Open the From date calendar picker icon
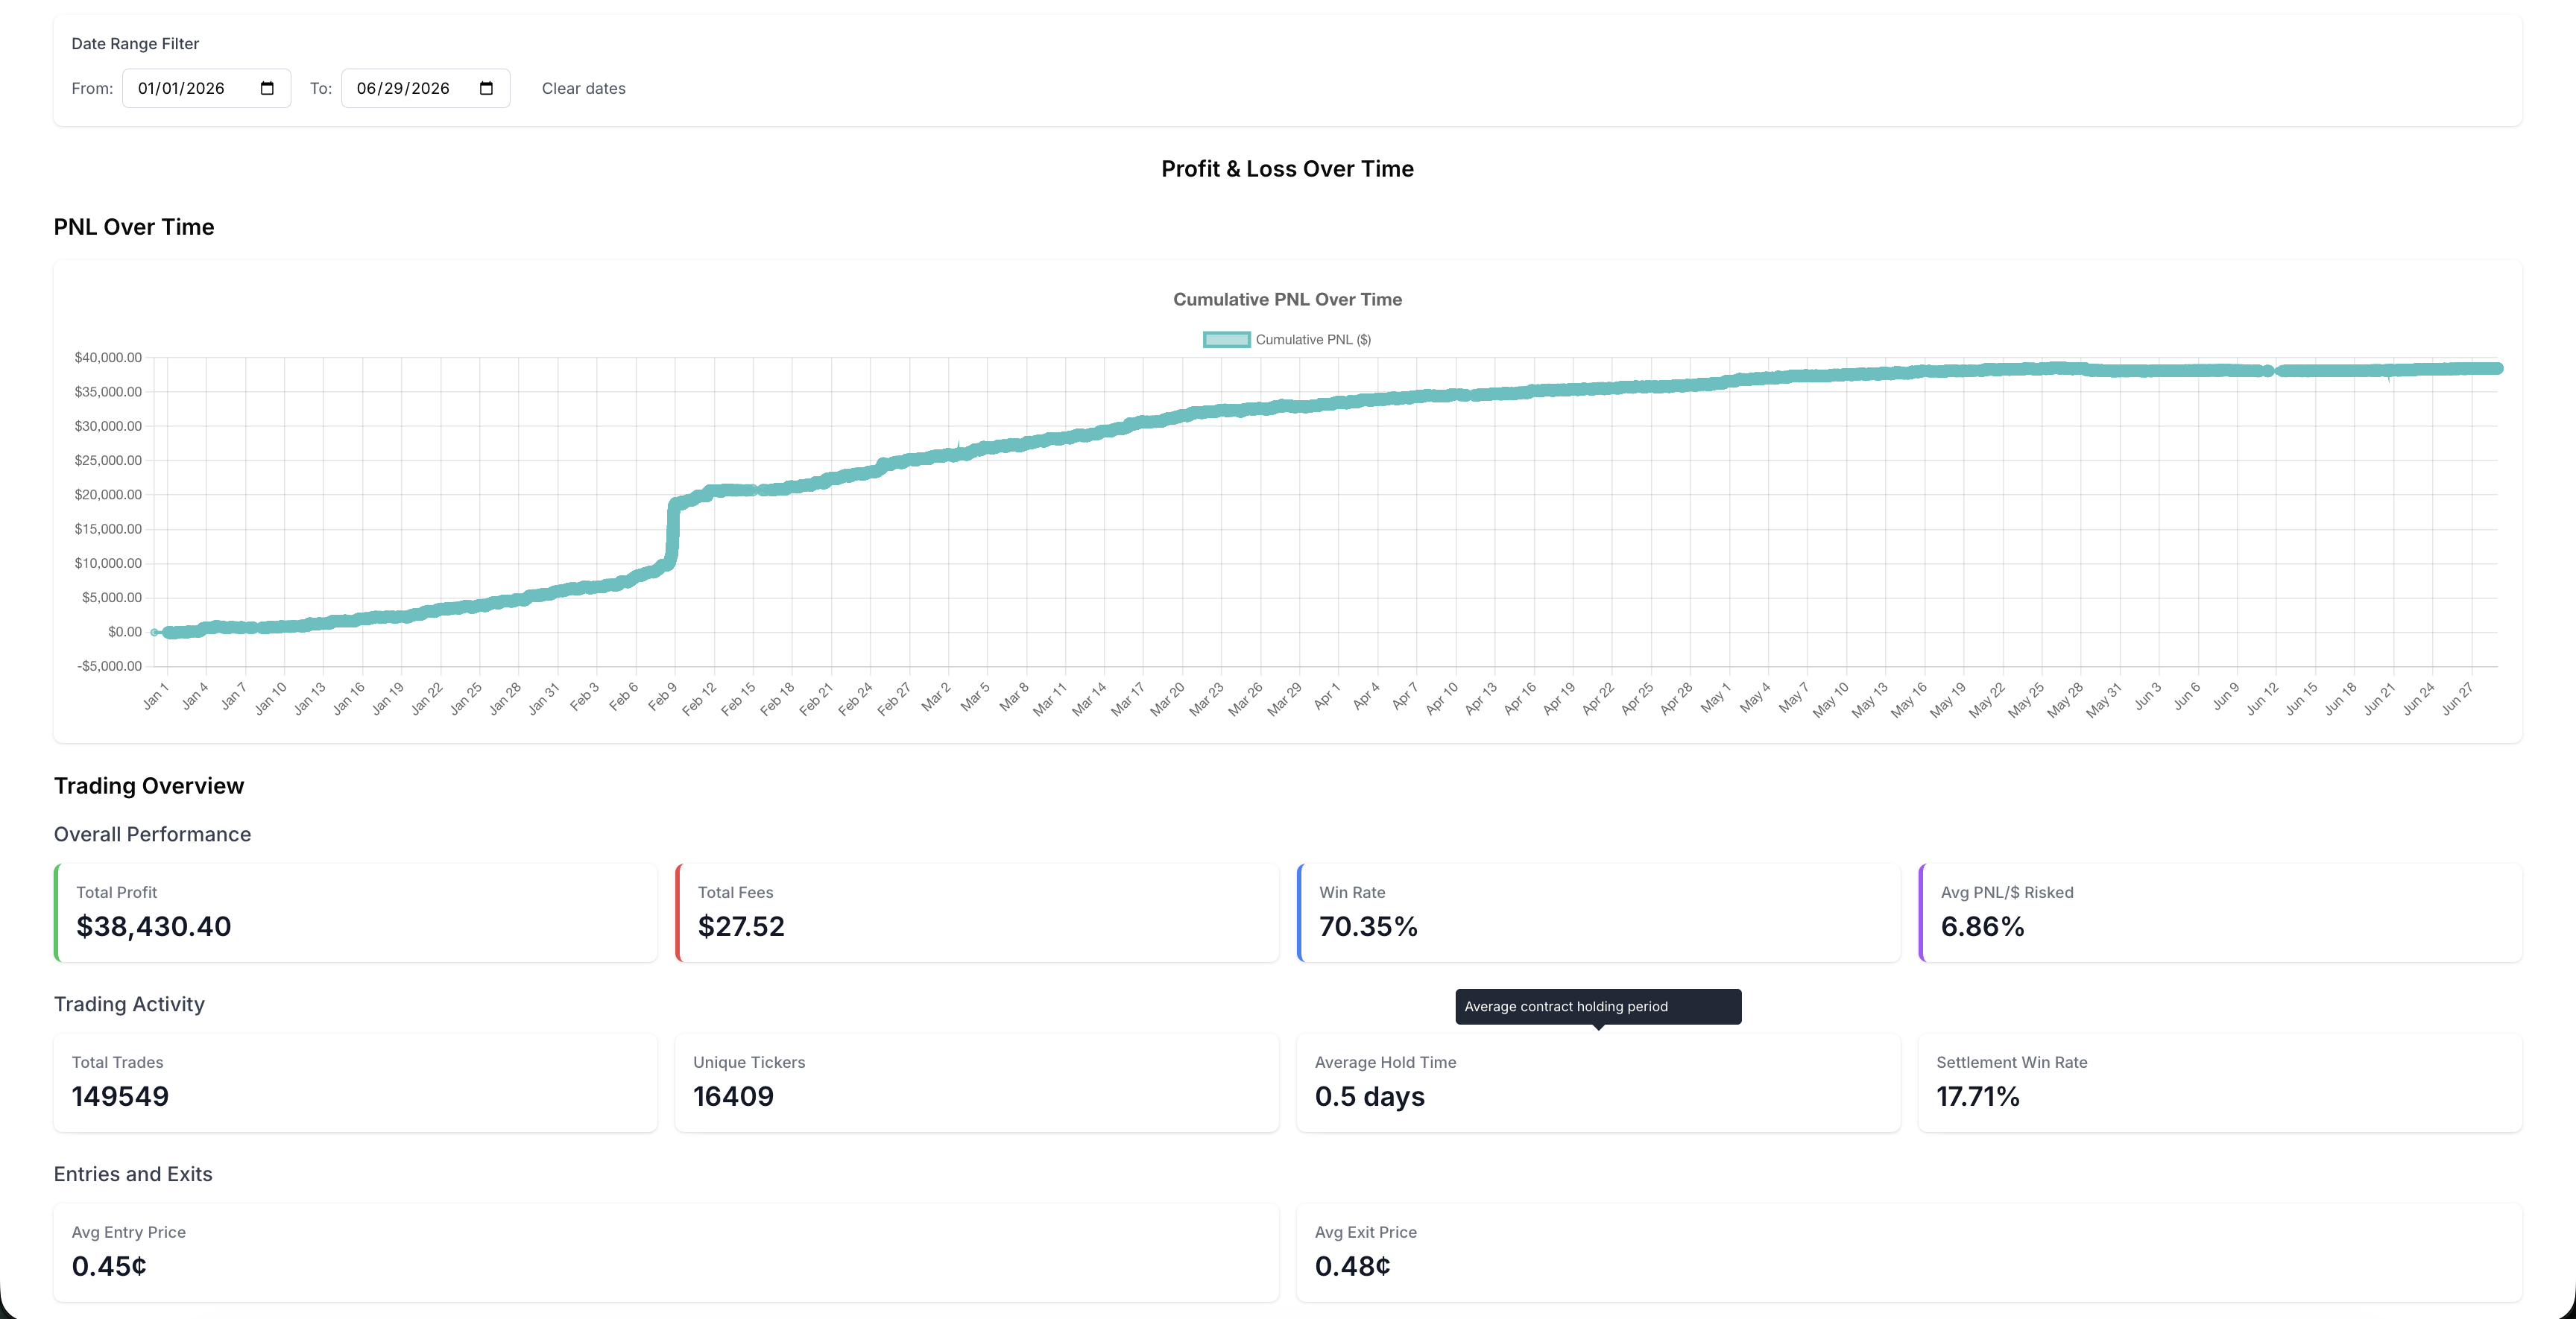 [x=267, y=88]
